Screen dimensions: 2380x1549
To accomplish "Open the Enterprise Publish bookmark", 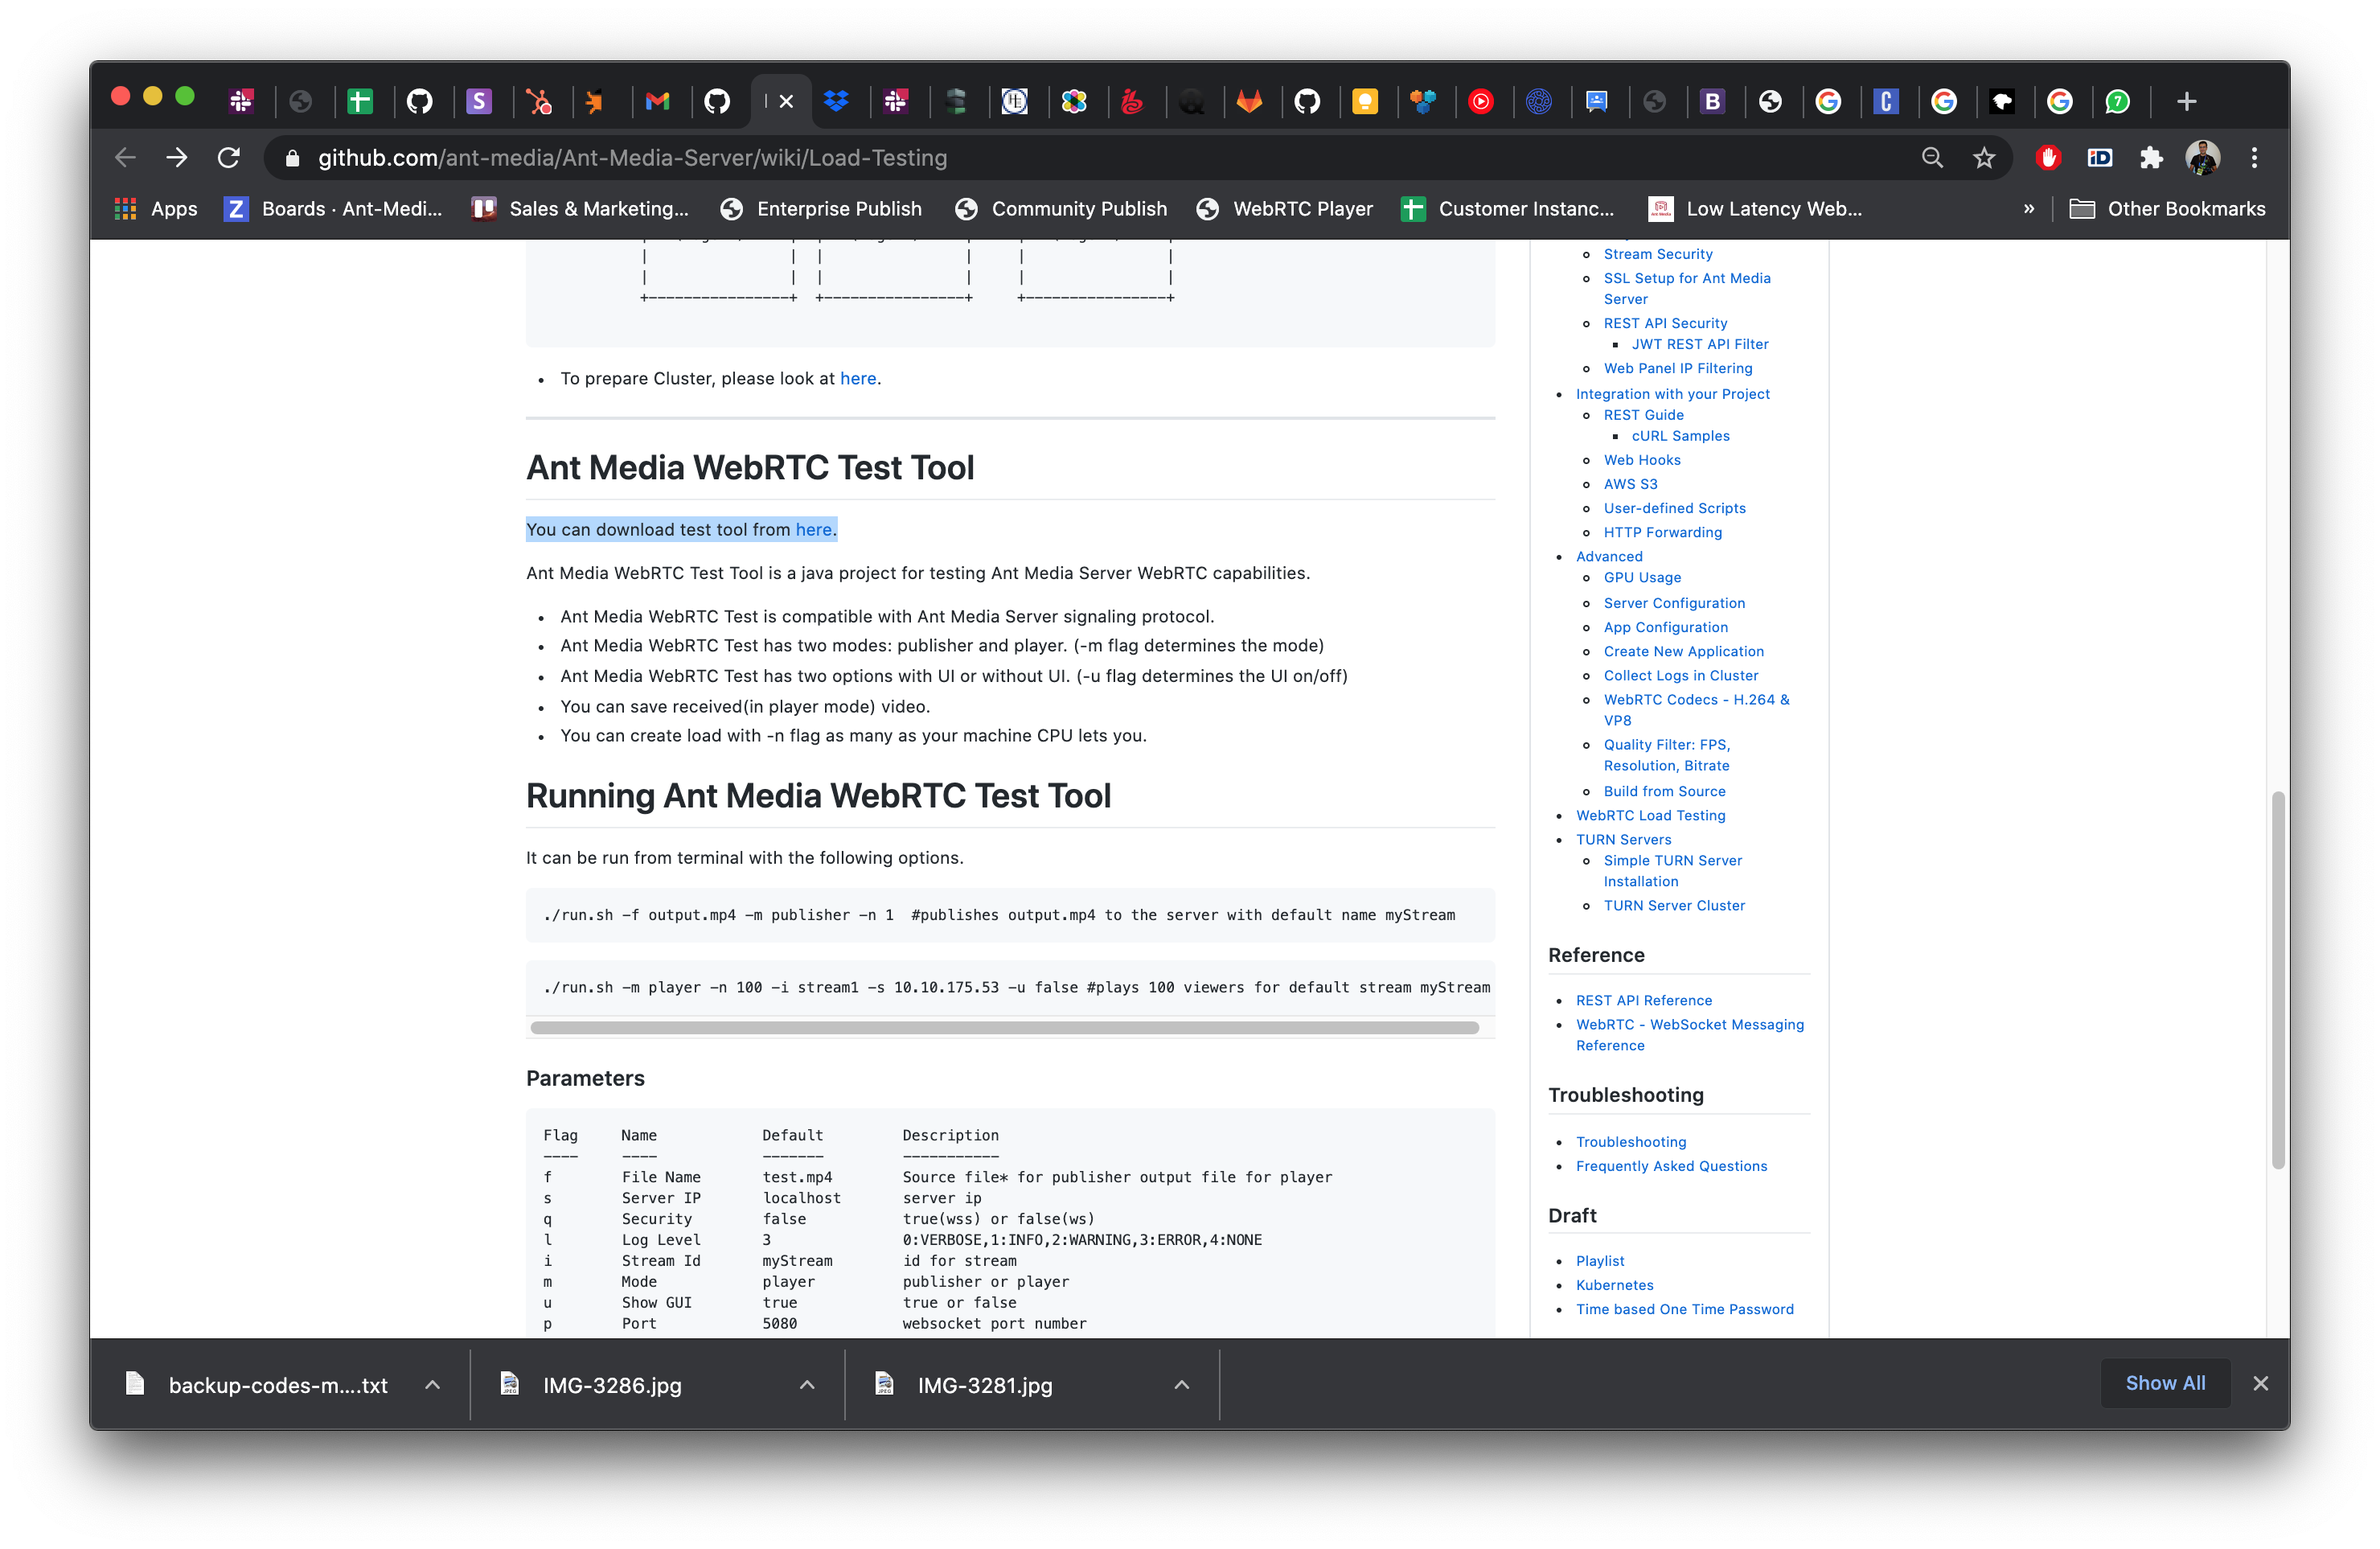I will [x=821, y=209].
